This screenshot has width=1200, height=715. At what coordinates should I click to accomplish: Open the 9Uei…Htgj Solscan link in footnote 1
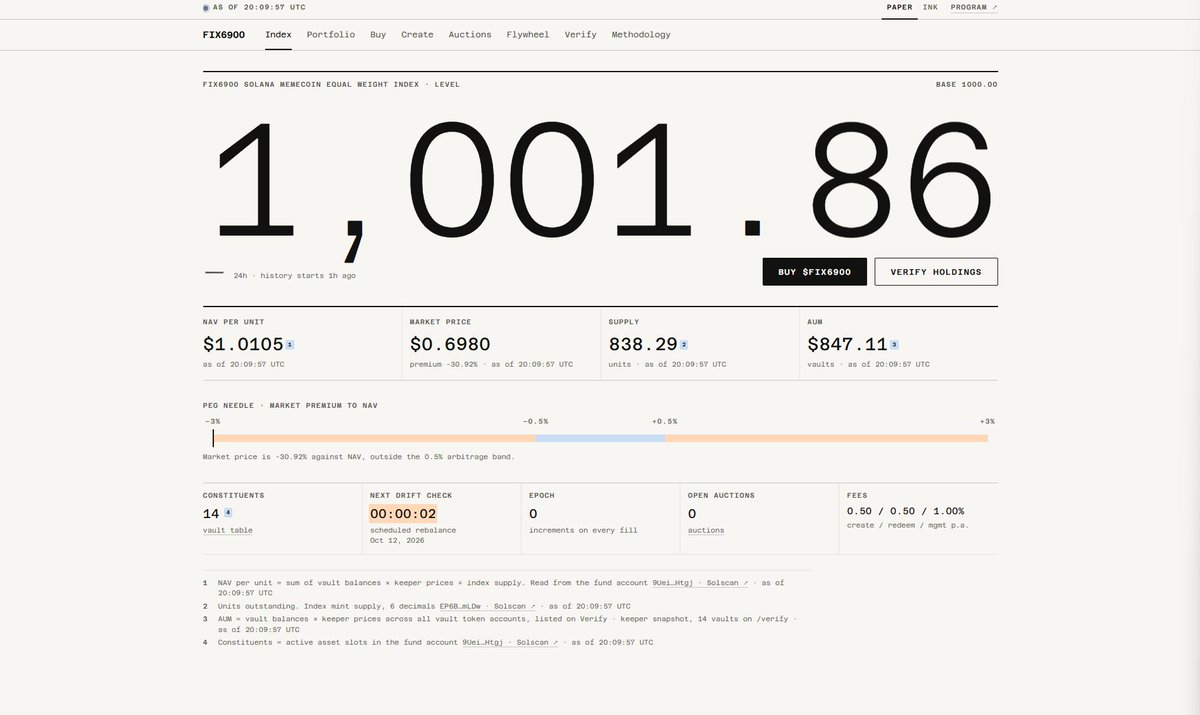[x=700, y=582]
